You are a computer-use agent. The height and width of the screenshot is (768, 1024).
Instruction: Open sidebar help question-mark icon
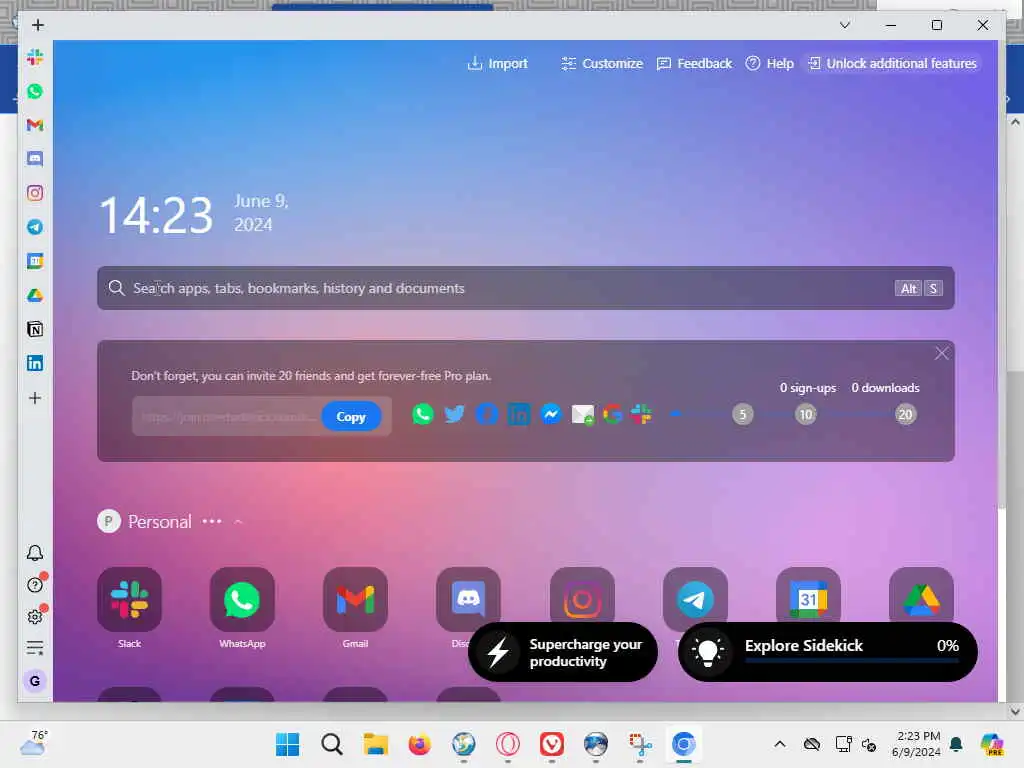tap(35, 584)
